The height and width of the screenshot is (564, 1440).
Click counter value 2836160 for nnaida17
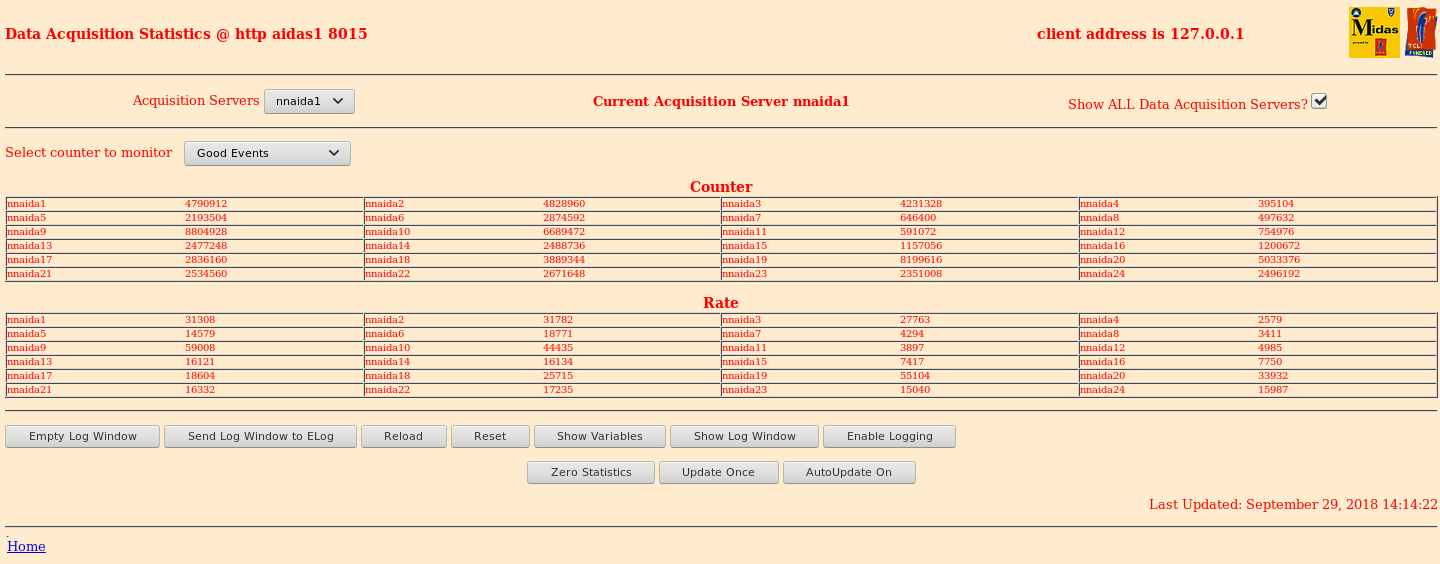pos(206,260)
